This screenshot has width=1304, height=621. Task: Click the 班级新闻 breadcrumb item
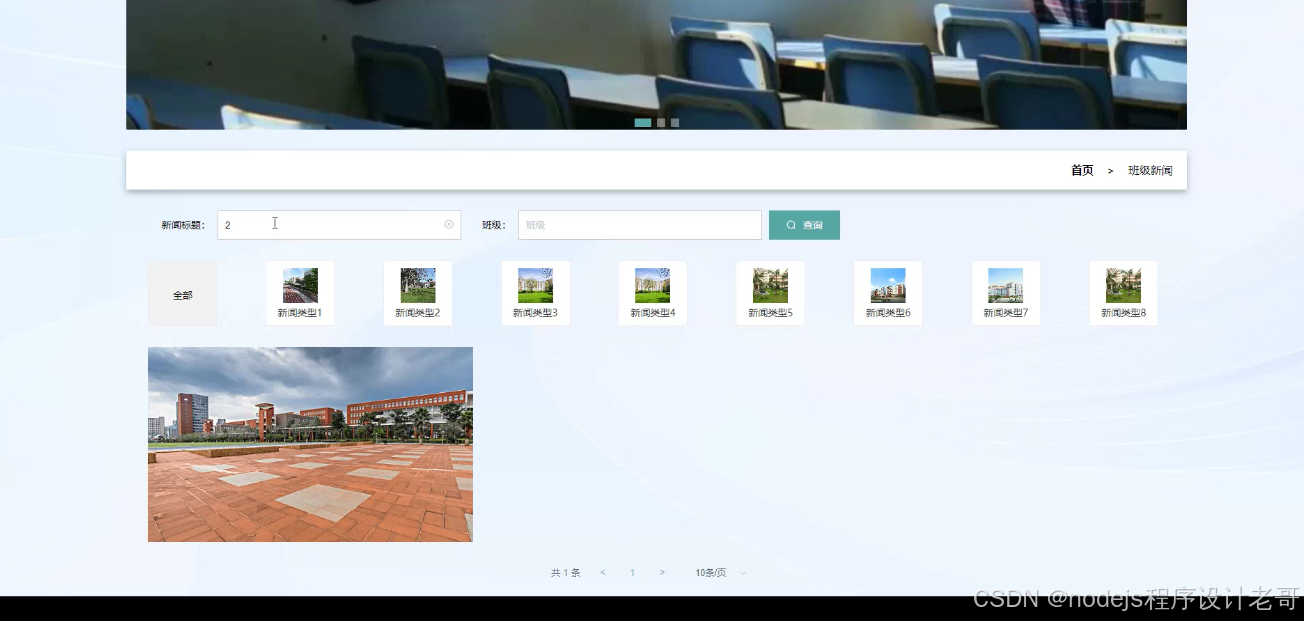click(1150, 171)
